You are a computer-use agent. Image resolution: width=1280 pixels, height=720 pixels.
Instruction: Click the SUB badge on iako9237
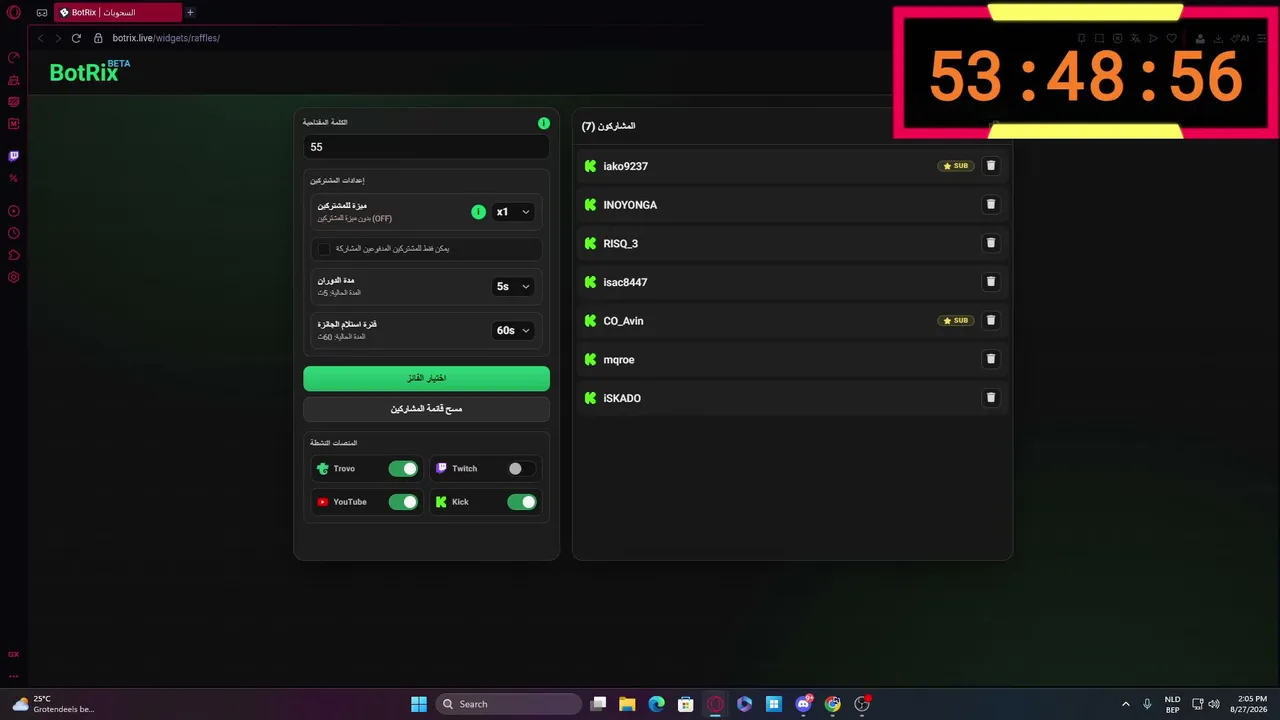click(956, 166)
